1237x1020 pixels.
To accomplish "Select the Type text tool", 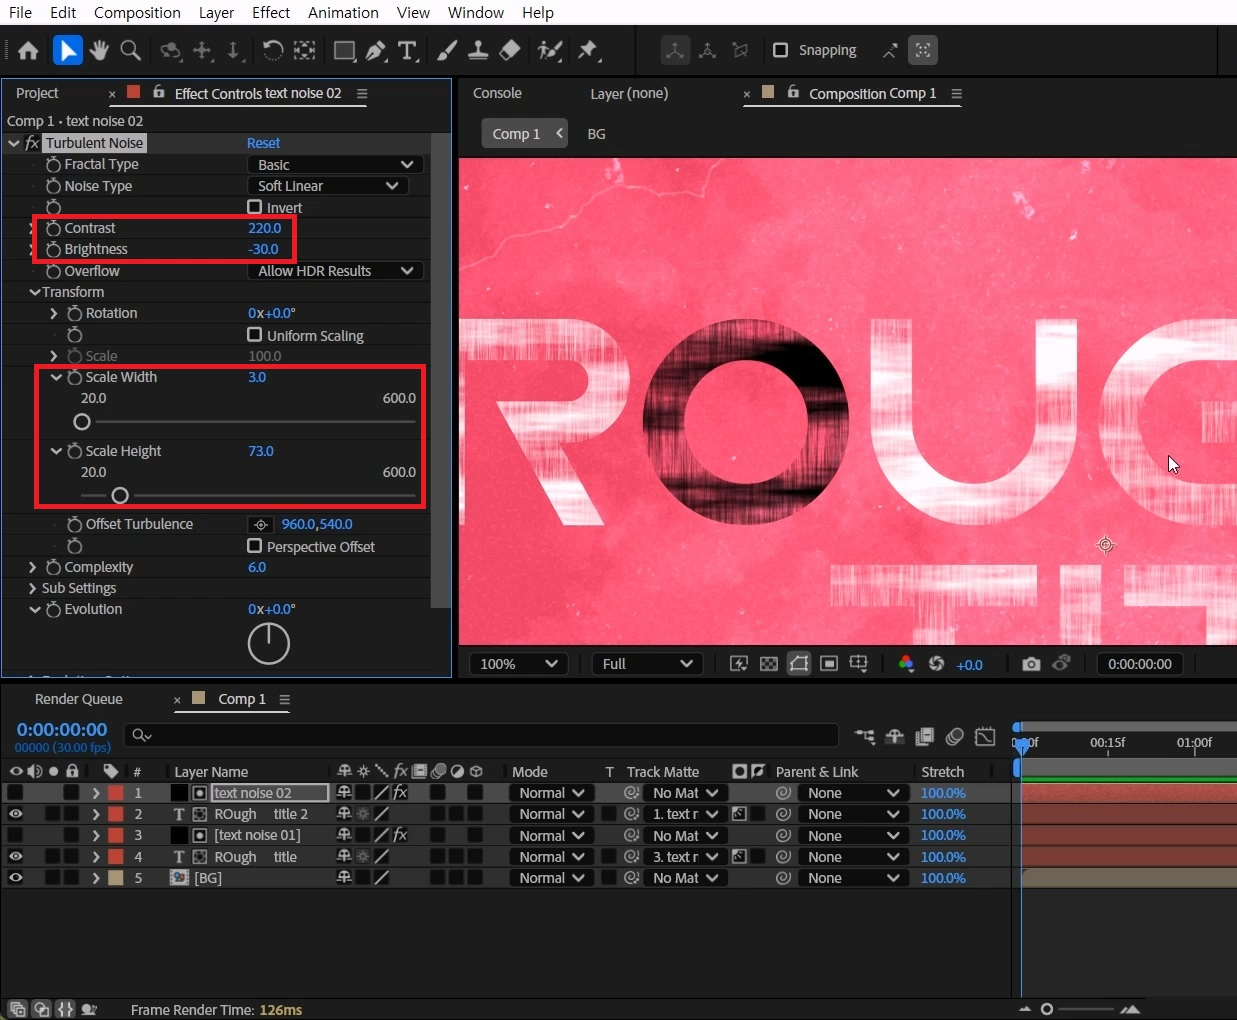I will tap(407, 50).
